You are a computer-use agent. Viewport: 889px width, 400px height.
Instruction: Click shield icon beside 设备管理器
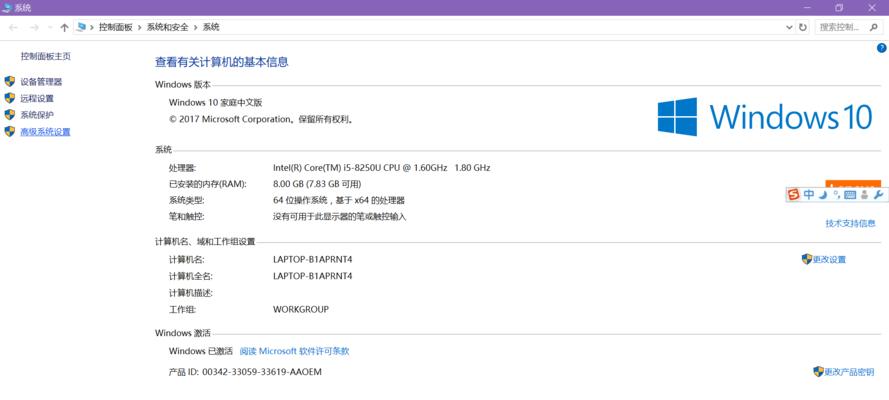(10, 82)
